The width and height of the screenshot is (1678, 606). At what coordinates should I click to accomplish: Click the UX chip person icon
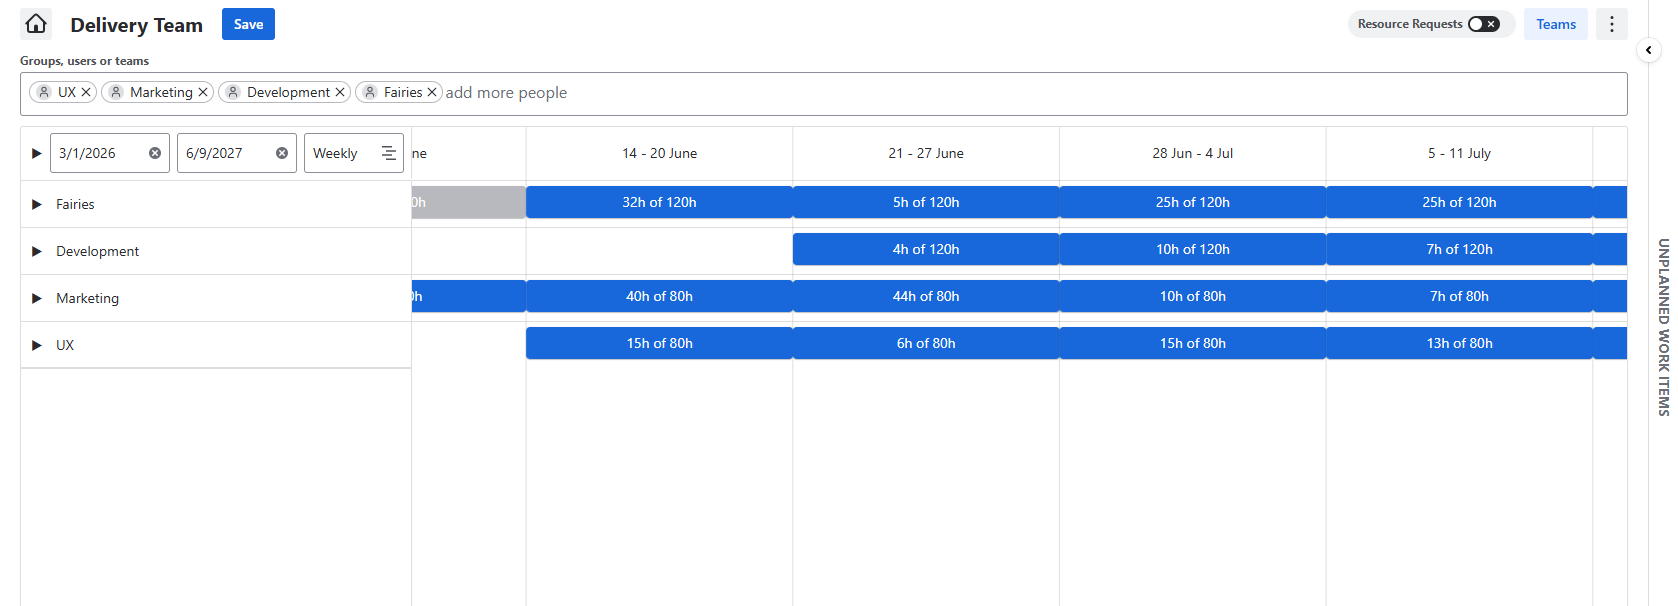coord(44,92)
